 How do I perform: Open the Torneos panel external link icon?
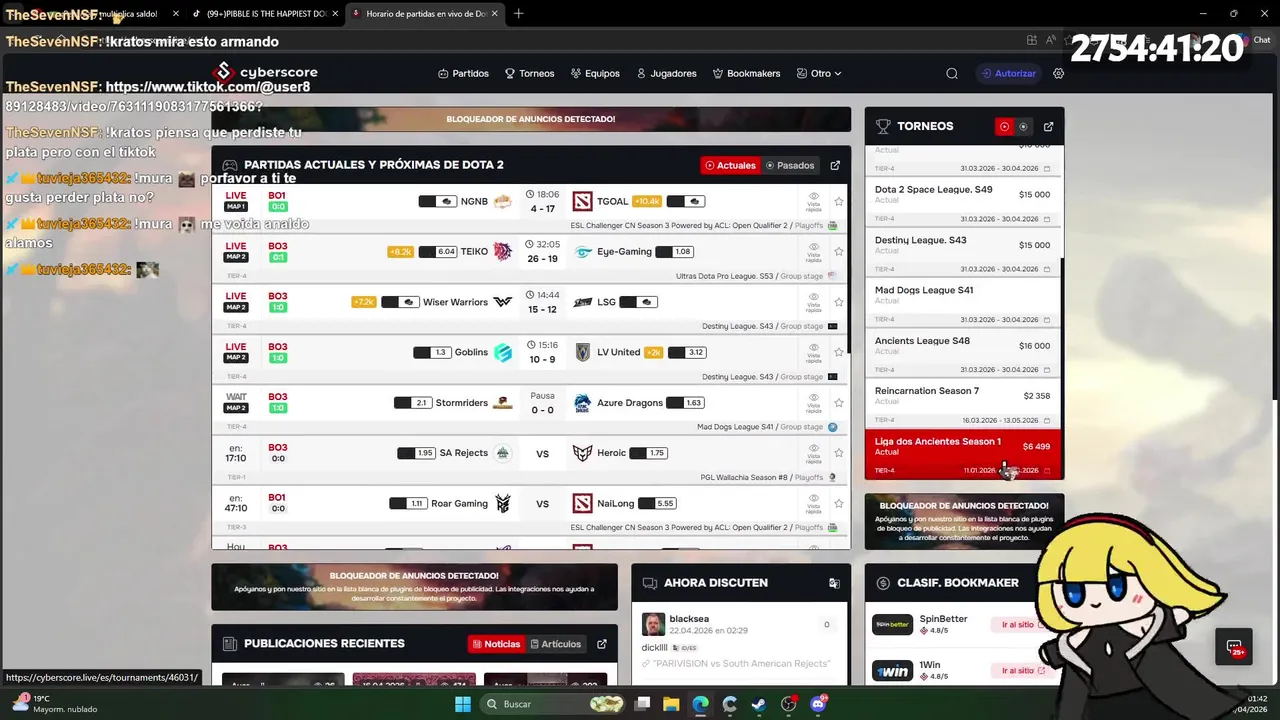[x=1048, y=127]
